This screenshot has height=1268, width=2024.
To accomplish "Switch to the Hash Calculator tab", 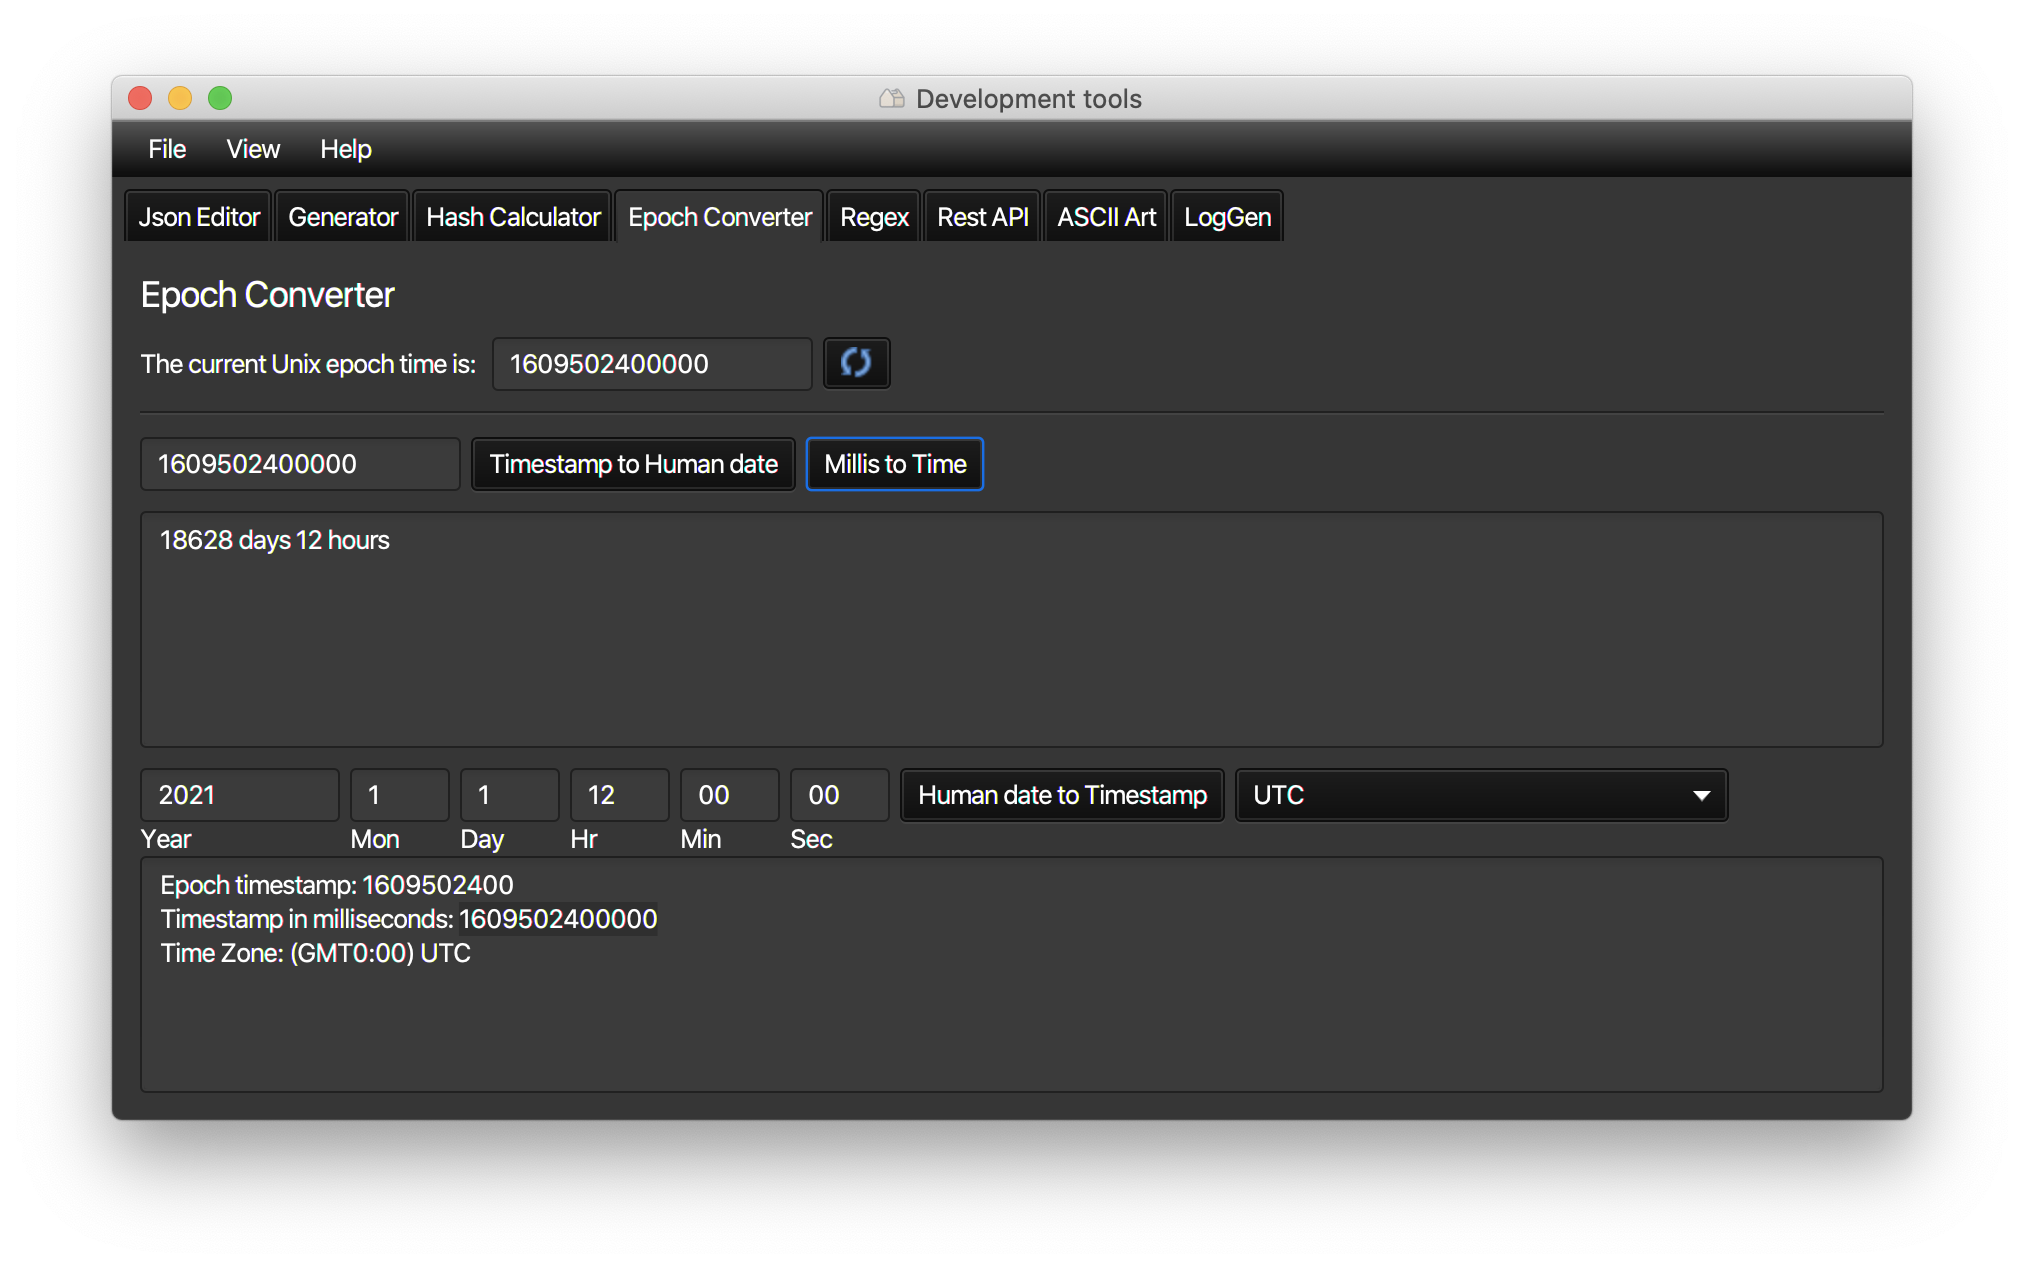I will point(513,217).
